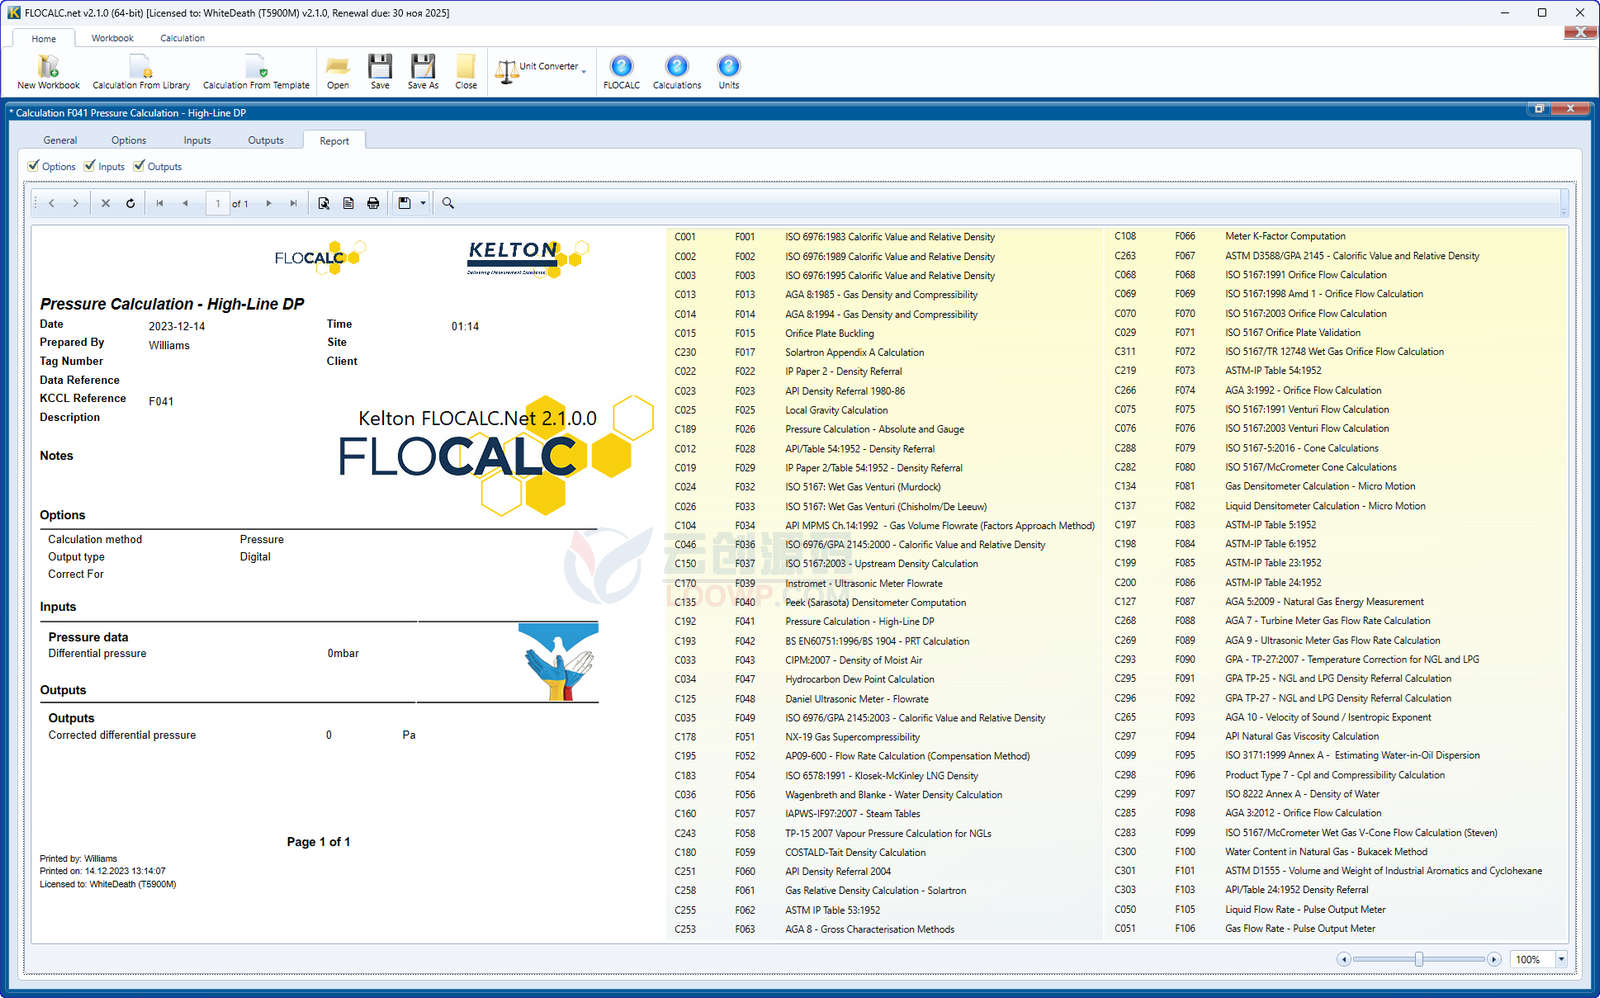Switch to the Workbook ribbon tab
The height and width of the screenshot is (998, 1600).
[x=112, y=38]
